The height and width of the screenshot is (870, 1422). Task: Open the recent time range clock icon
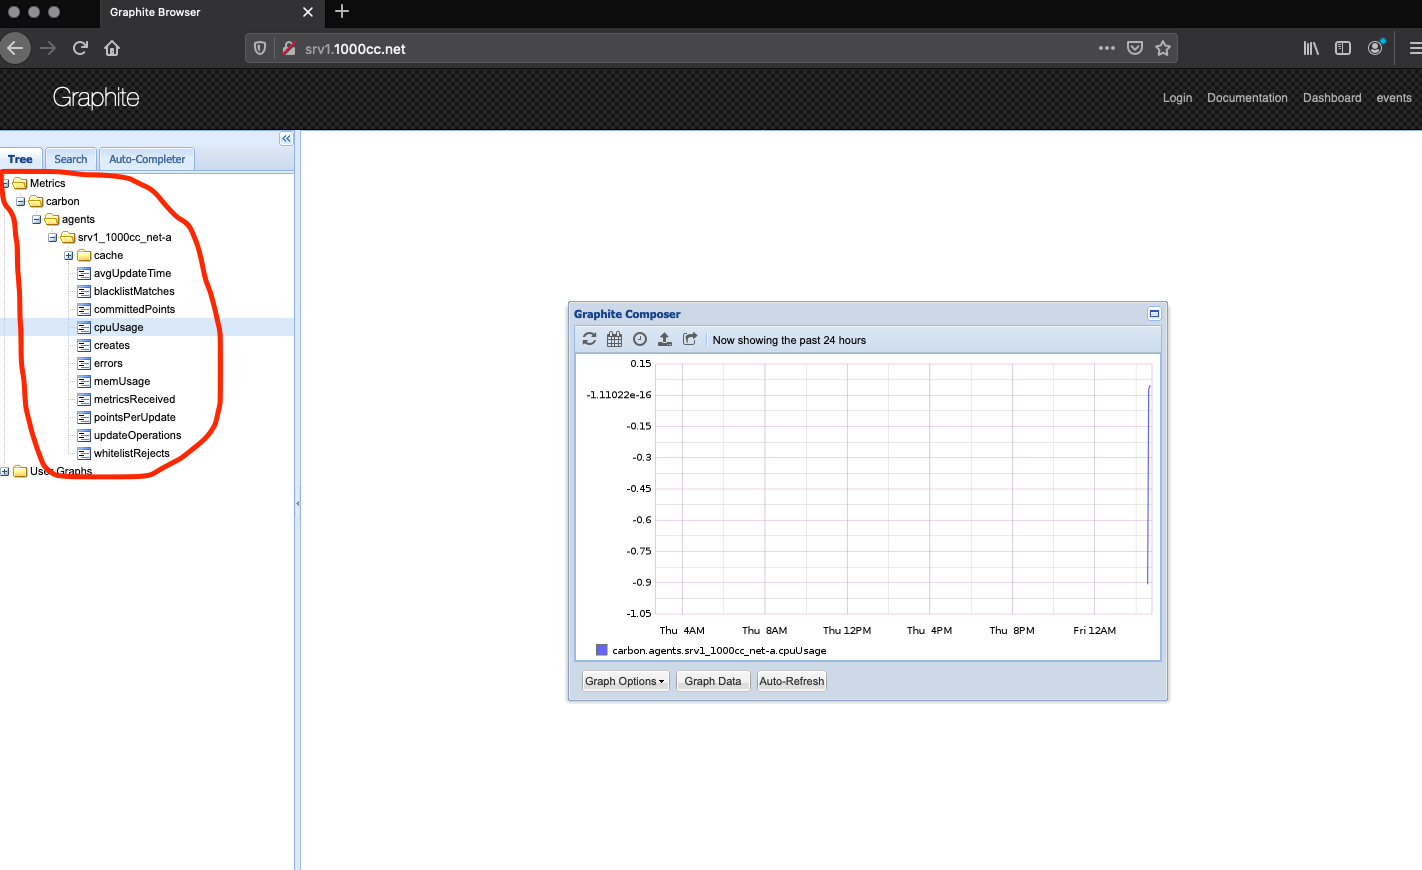[x=640, y=339]
